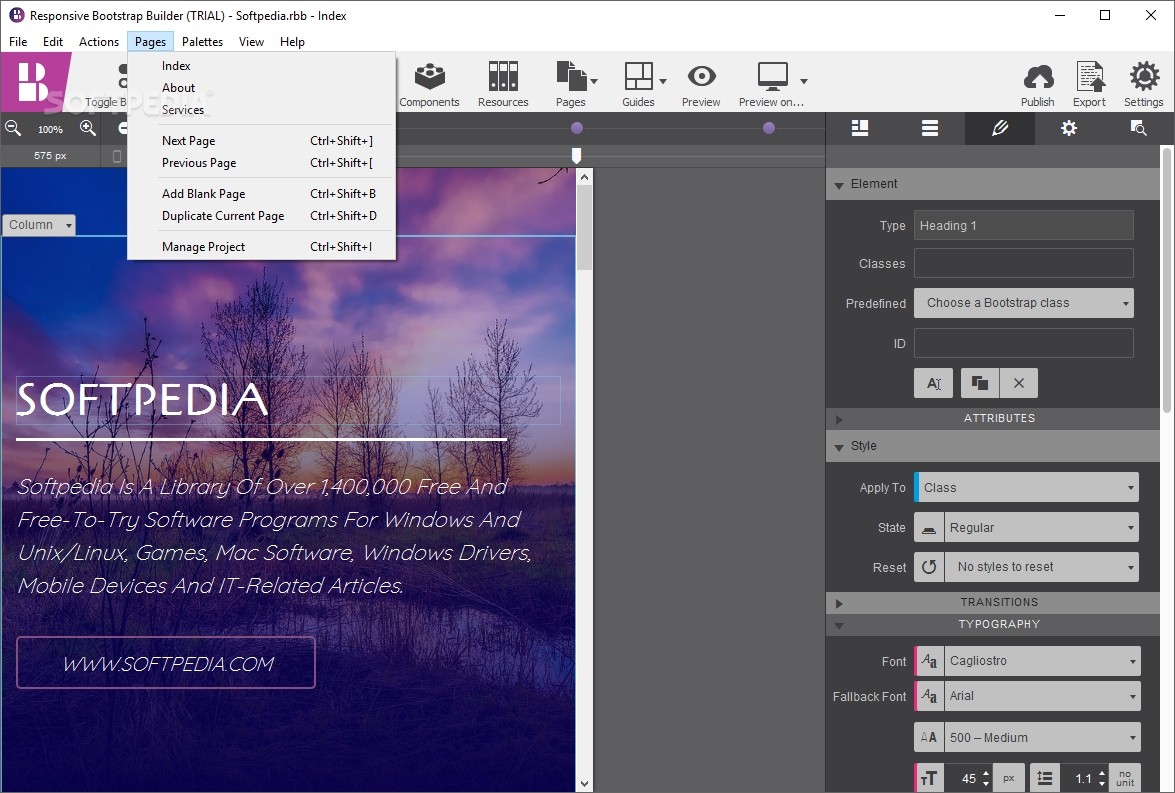
Task: Open the Pages toolbar dropdown arrow
Action: 594,81
